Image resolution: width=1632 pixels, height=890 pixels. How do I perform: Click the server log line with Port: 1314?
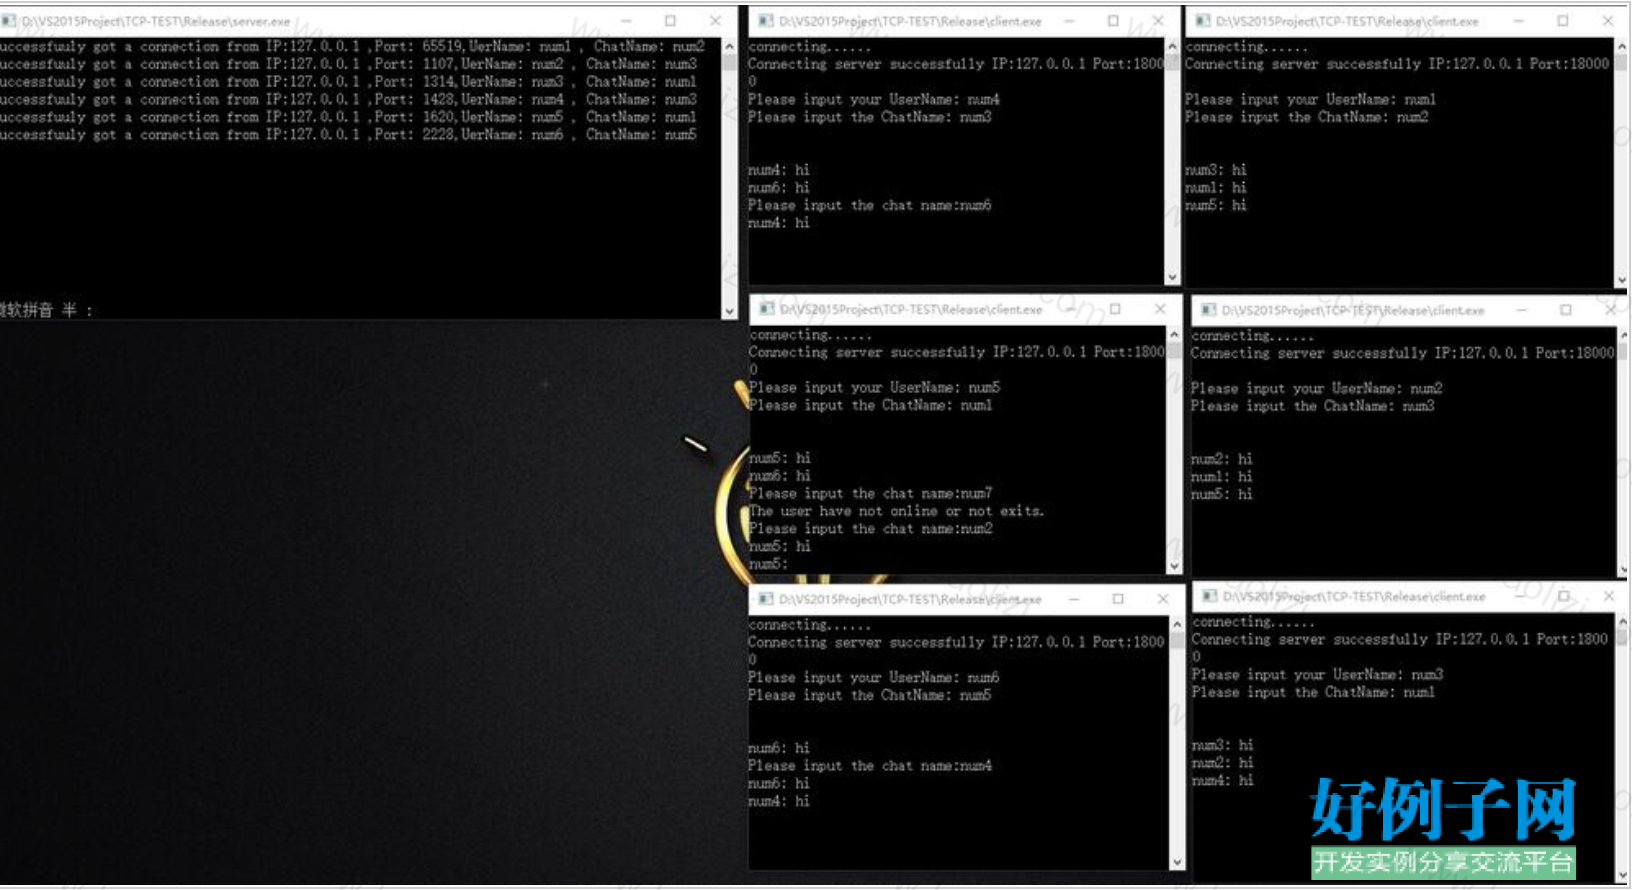pos(348,82)
